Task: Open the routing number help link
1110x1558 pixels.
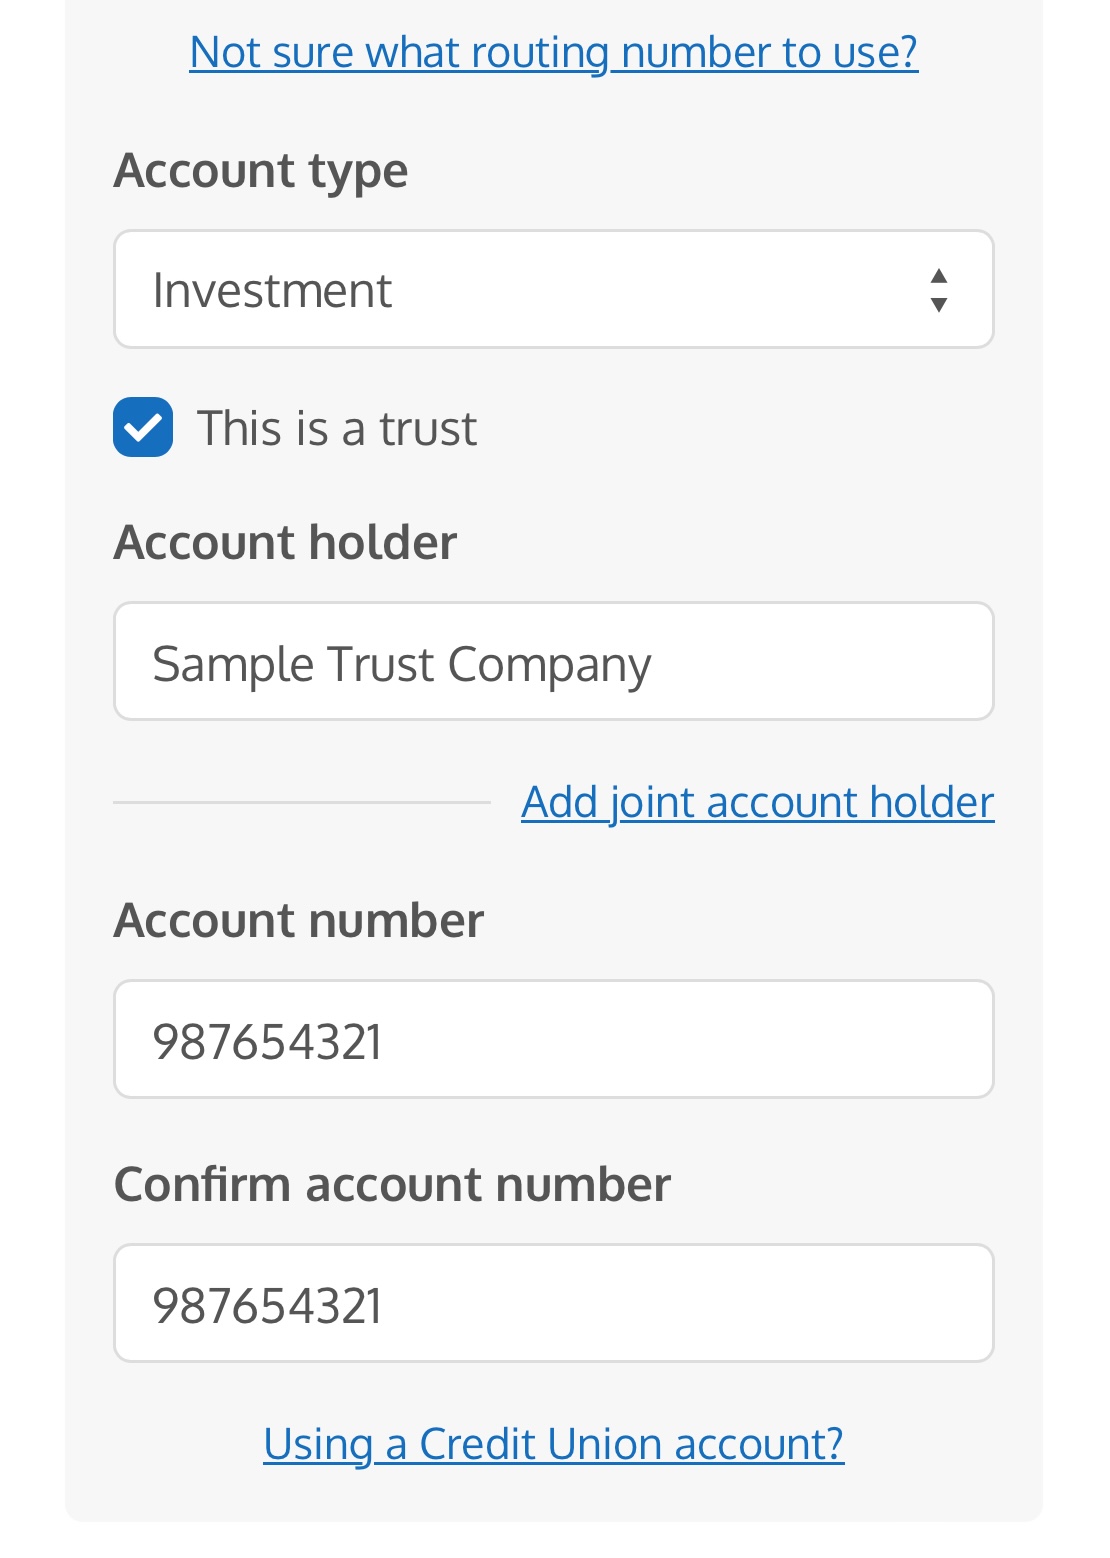Action: (x=553, y=51)
